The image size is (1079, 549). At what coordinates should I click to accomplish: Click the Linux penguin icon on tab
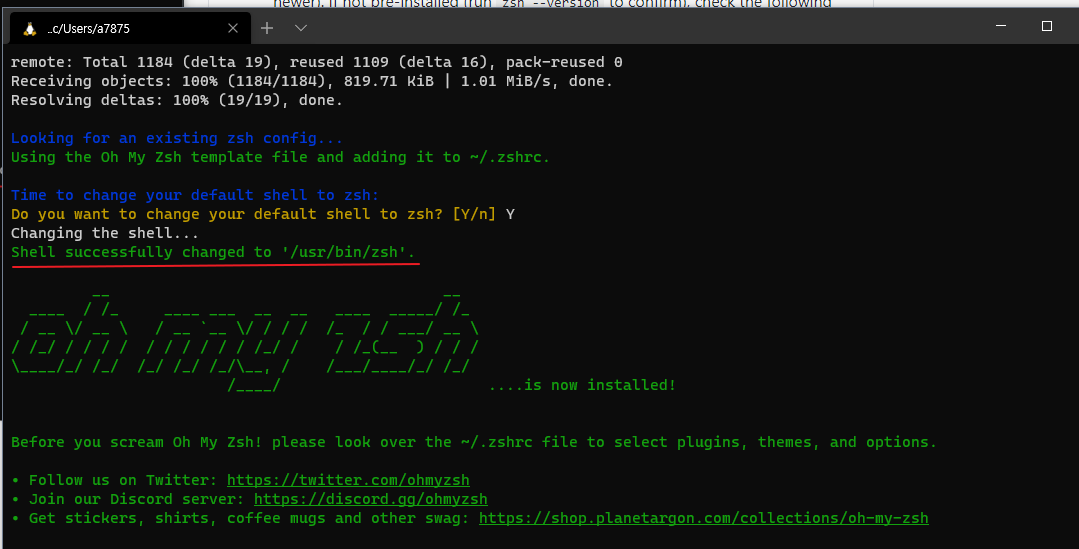pos(30,28)
